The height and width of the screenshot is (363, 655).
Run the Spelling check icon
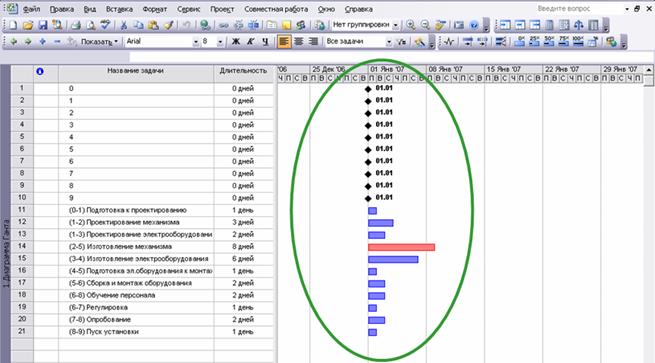[105, 25]
